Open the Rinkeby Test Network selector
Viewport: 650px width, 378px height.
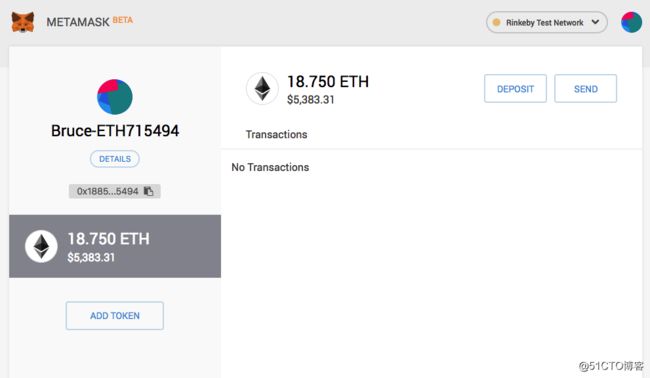pos(546,22)
